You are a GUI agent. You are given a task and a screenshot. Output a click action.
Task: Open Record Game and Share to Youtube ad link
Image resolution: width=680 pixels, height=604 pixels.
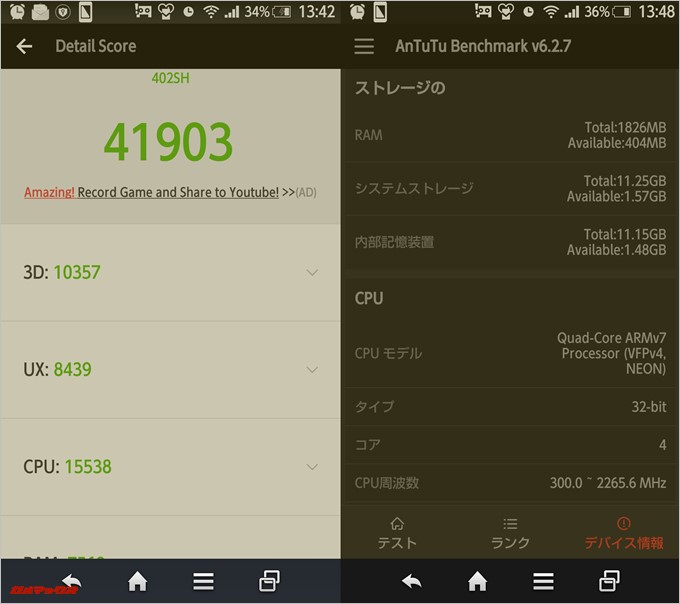[x=170, y=192]
